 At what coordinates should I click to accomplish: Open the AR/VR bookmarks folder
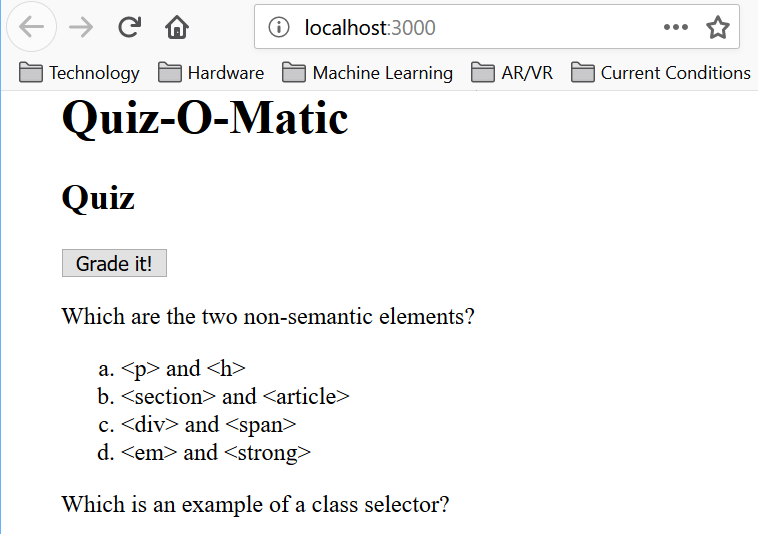512,73
